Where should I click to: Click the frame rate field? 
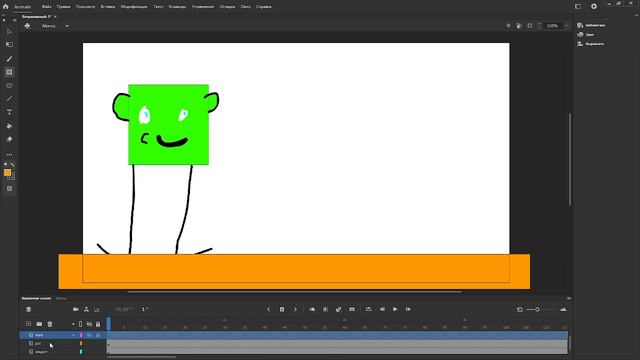pyautogui.click(x=124, y=309)
